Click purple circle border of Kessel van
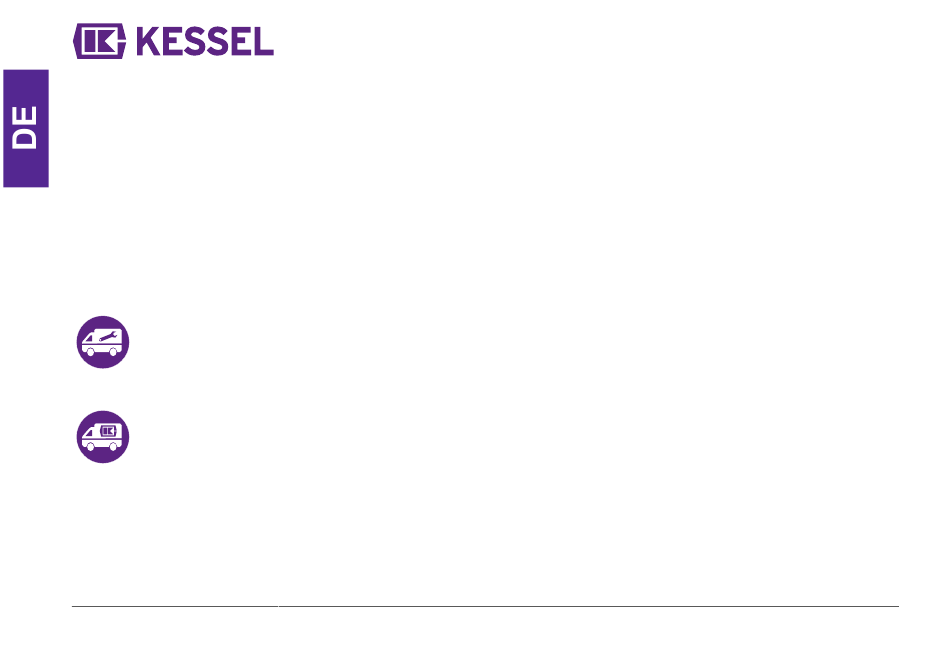This screenshot has height=657, width=950. pyautogui.click(x=102, y=413)
